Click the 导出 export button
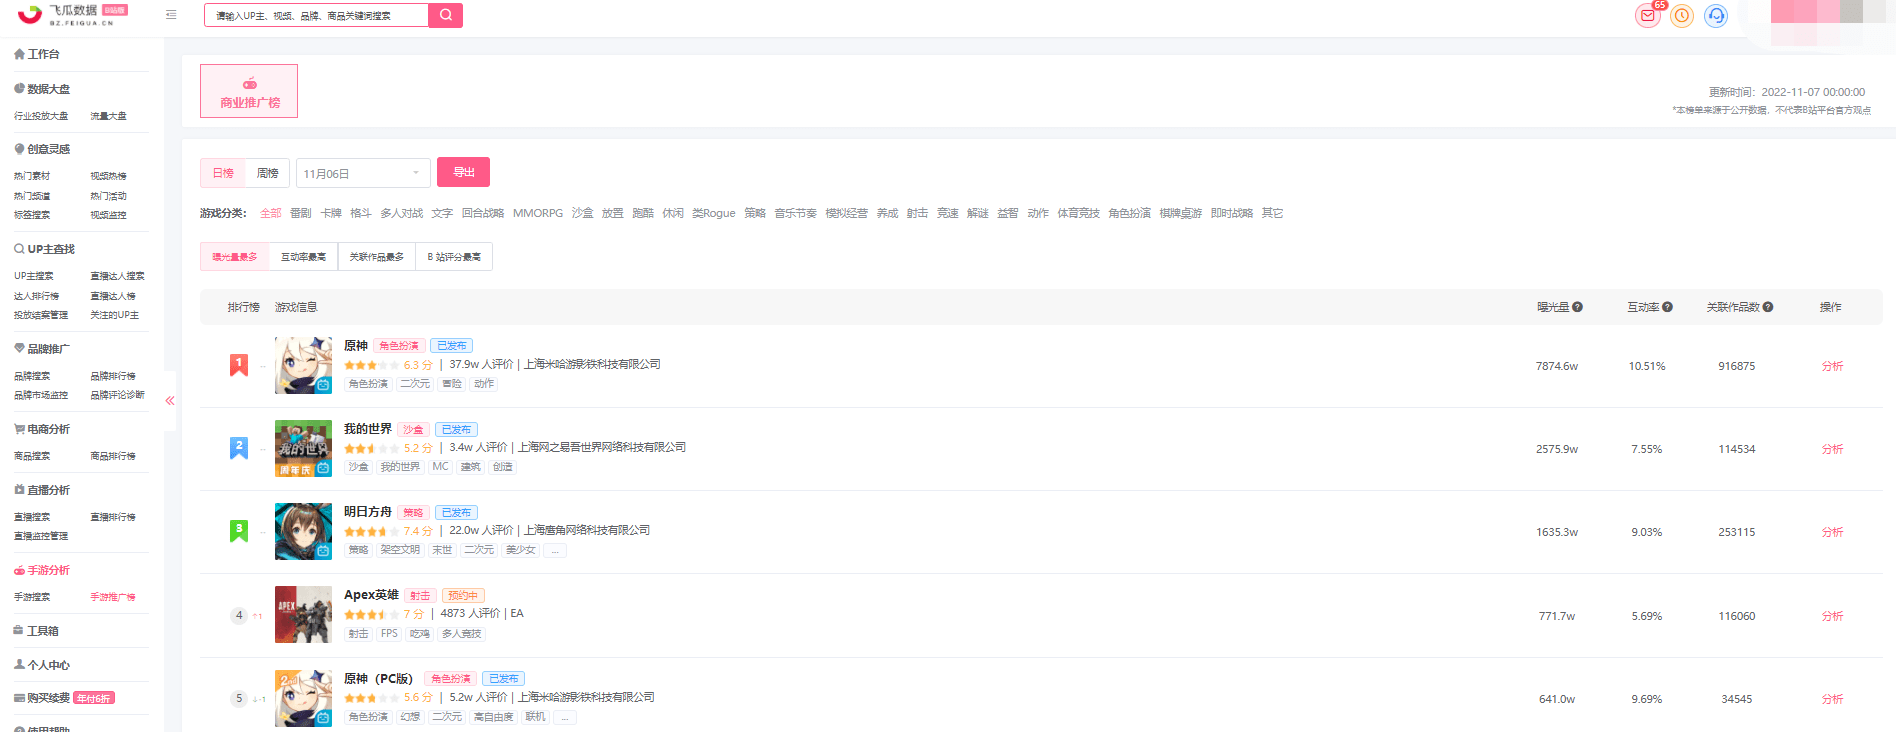1896x732 pixels. click(x=463, y=172)
